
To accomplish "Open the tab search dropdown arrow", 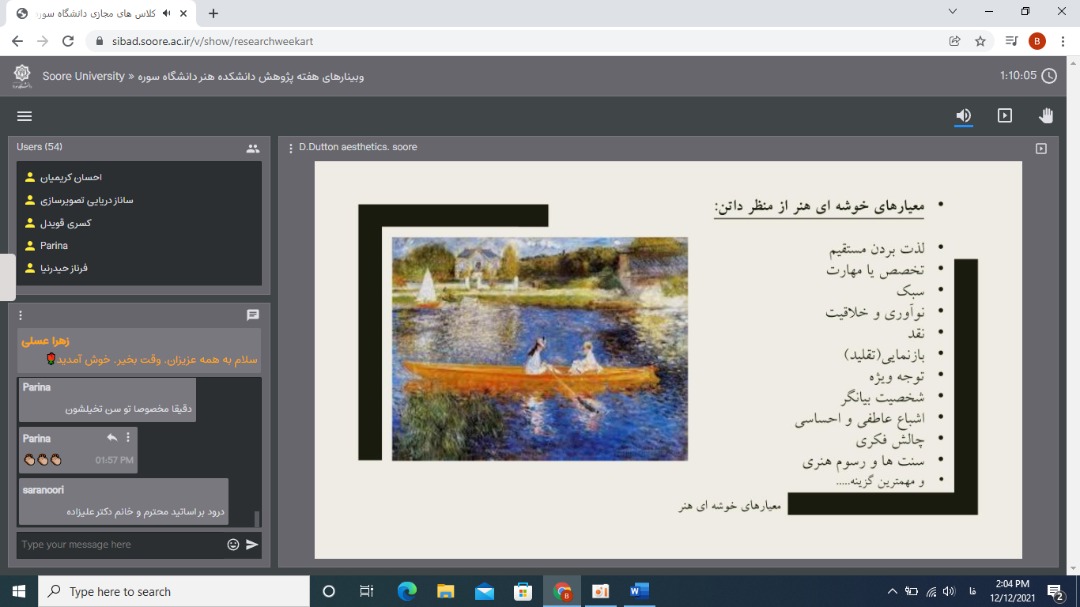I will [953, 12].
